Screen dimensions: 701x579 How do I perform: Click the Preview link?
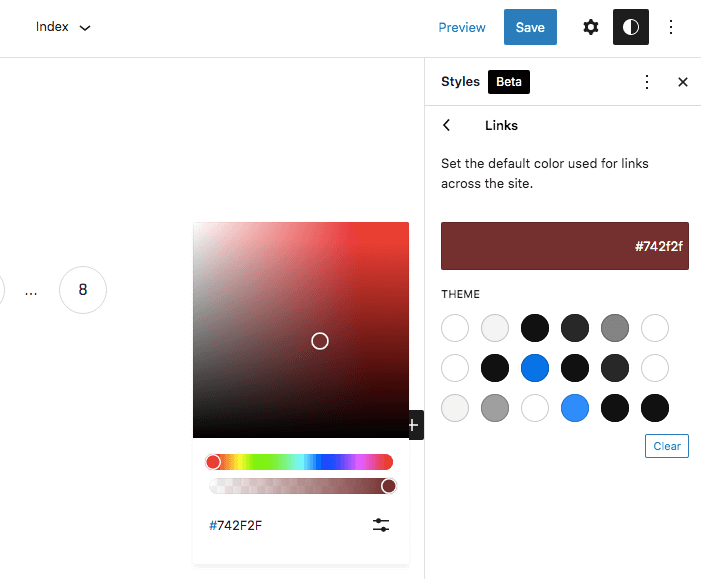tap(462, 27)
